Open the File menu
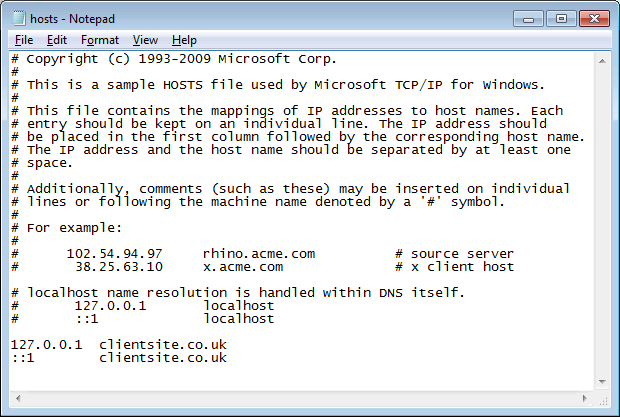The image size is (620, 417). point(24,40)
